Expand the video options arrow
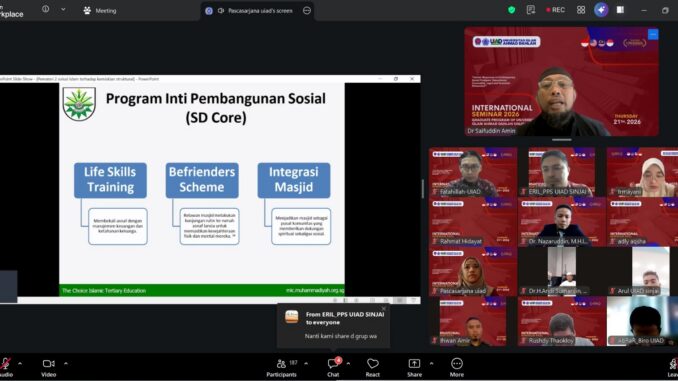 (x=66, y=364)
